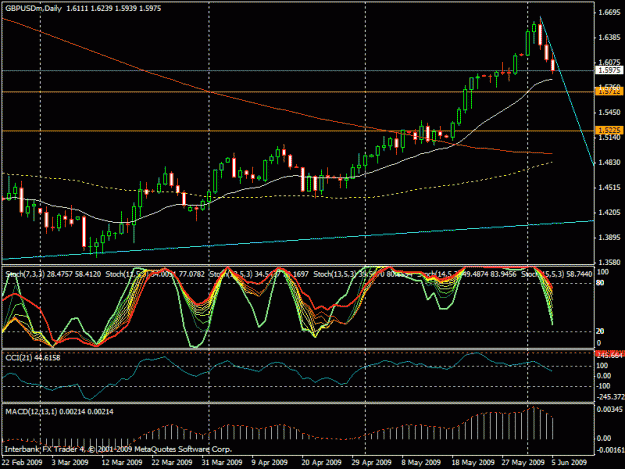Click the 80 level on stochastic scale
Image resolution: width=625 pixels, height=469 pixels.
600,283
